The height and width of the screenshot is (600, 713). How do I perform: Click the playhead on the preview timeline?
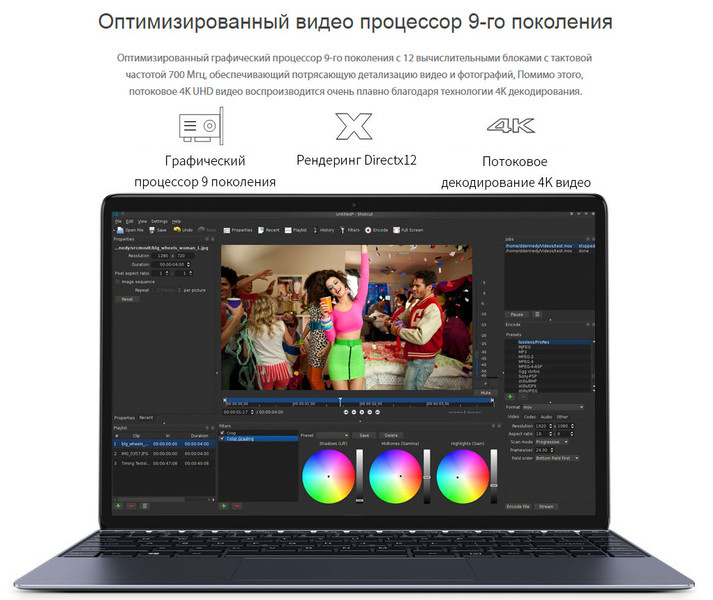(340, 402)
